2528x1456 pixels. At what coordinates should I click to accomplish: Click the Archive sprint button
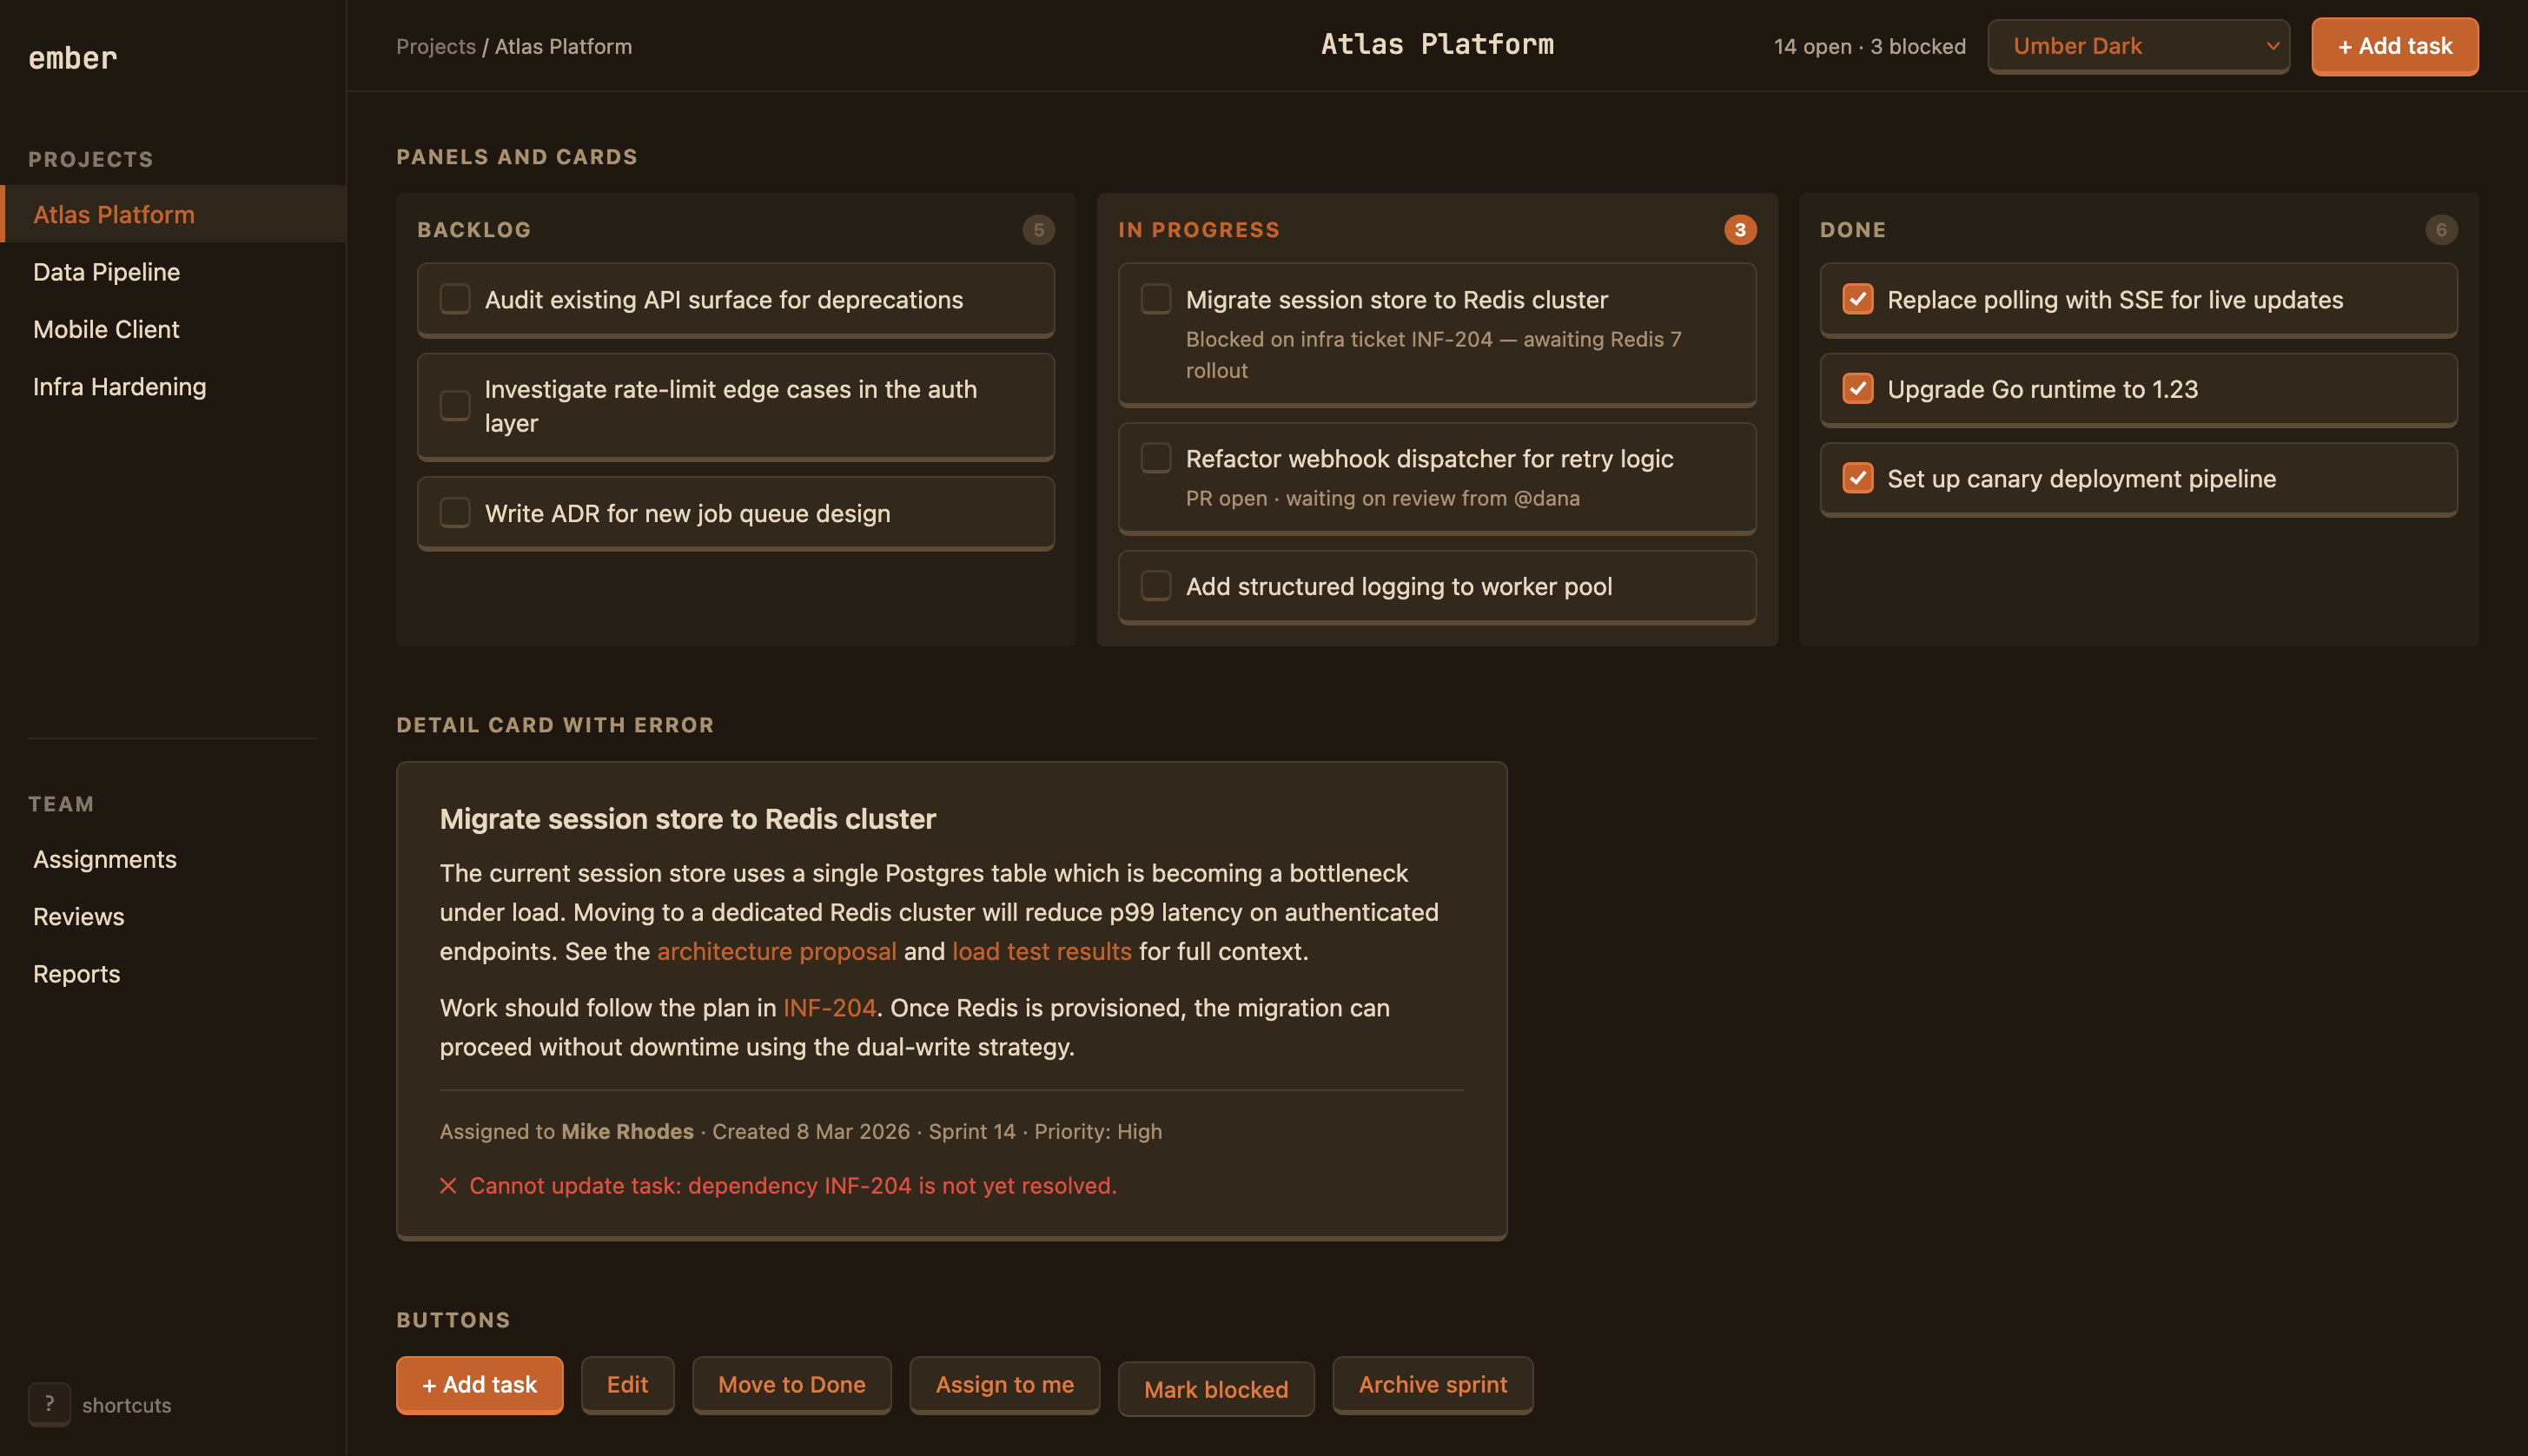[x=1432, y=1384]
